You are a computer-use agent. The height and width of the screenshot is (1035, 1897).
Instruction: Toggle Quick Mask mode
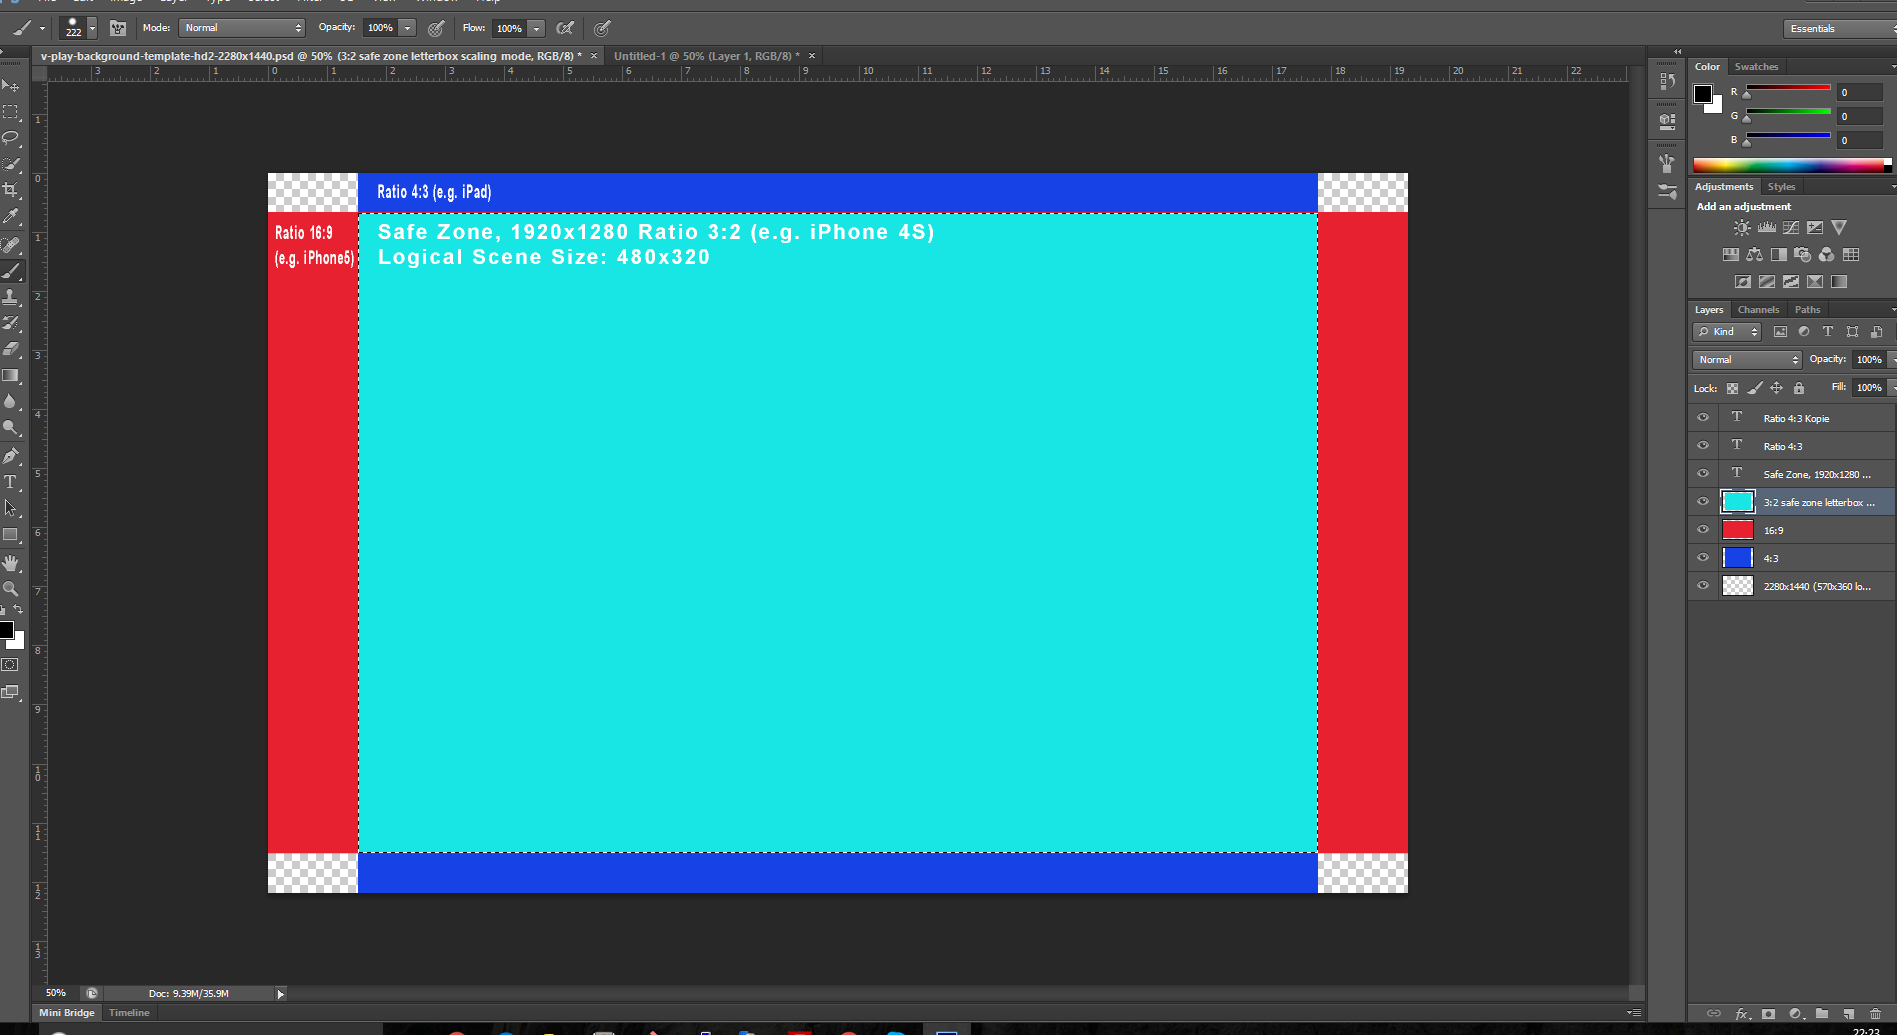[10, 665]
